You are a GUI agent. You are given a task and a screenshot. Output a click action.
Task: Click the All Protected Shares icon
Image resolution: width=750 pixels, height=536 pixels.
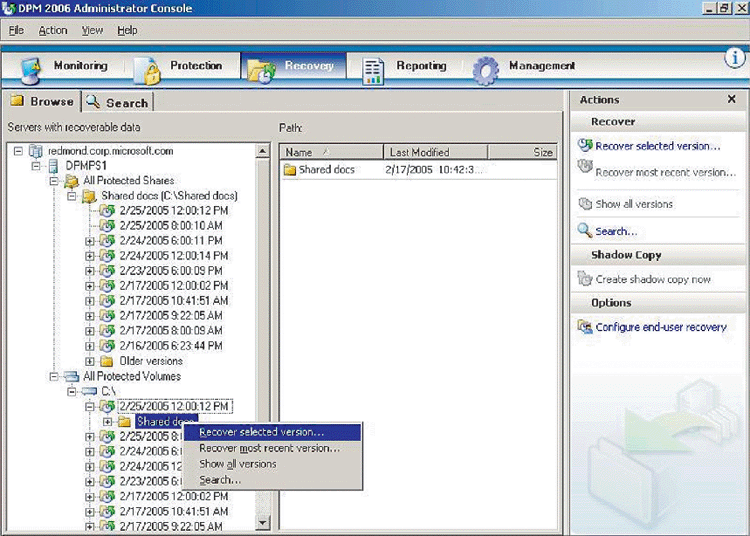[71, 181]
